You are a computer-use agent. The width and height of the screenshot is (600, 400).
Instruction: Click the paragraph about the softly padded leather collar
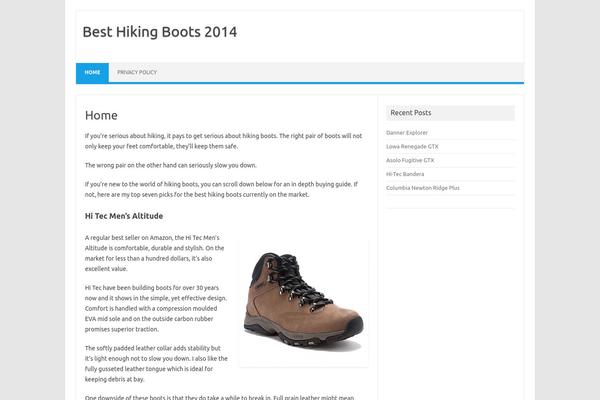[156, 363]
